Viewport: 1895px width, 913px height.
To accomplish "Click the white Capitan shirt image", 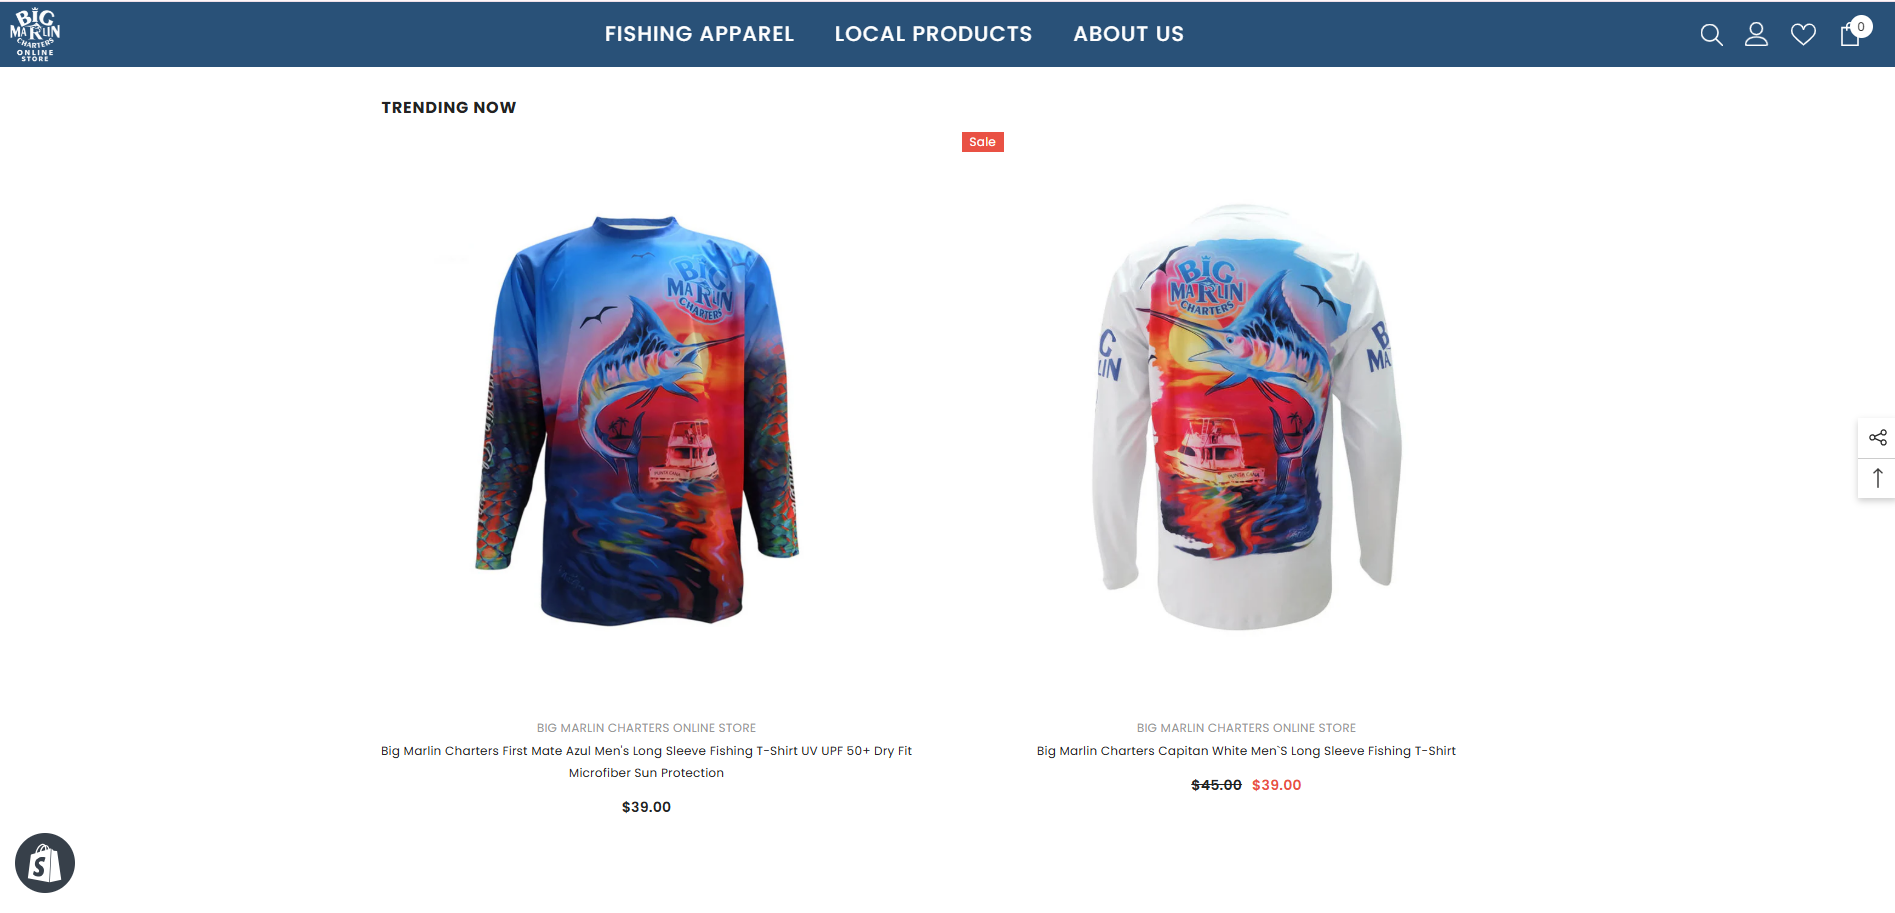I will coord(1246,418).
